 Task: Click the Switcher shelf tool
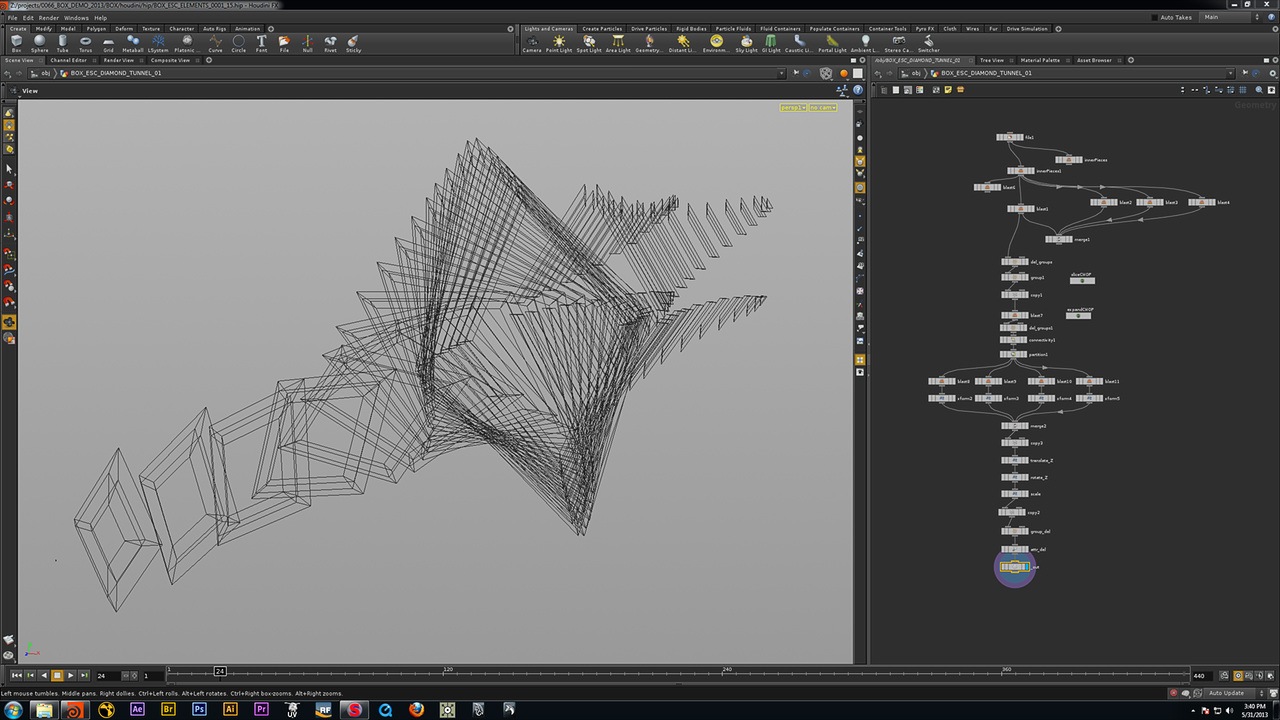click(x=928, y=43)
